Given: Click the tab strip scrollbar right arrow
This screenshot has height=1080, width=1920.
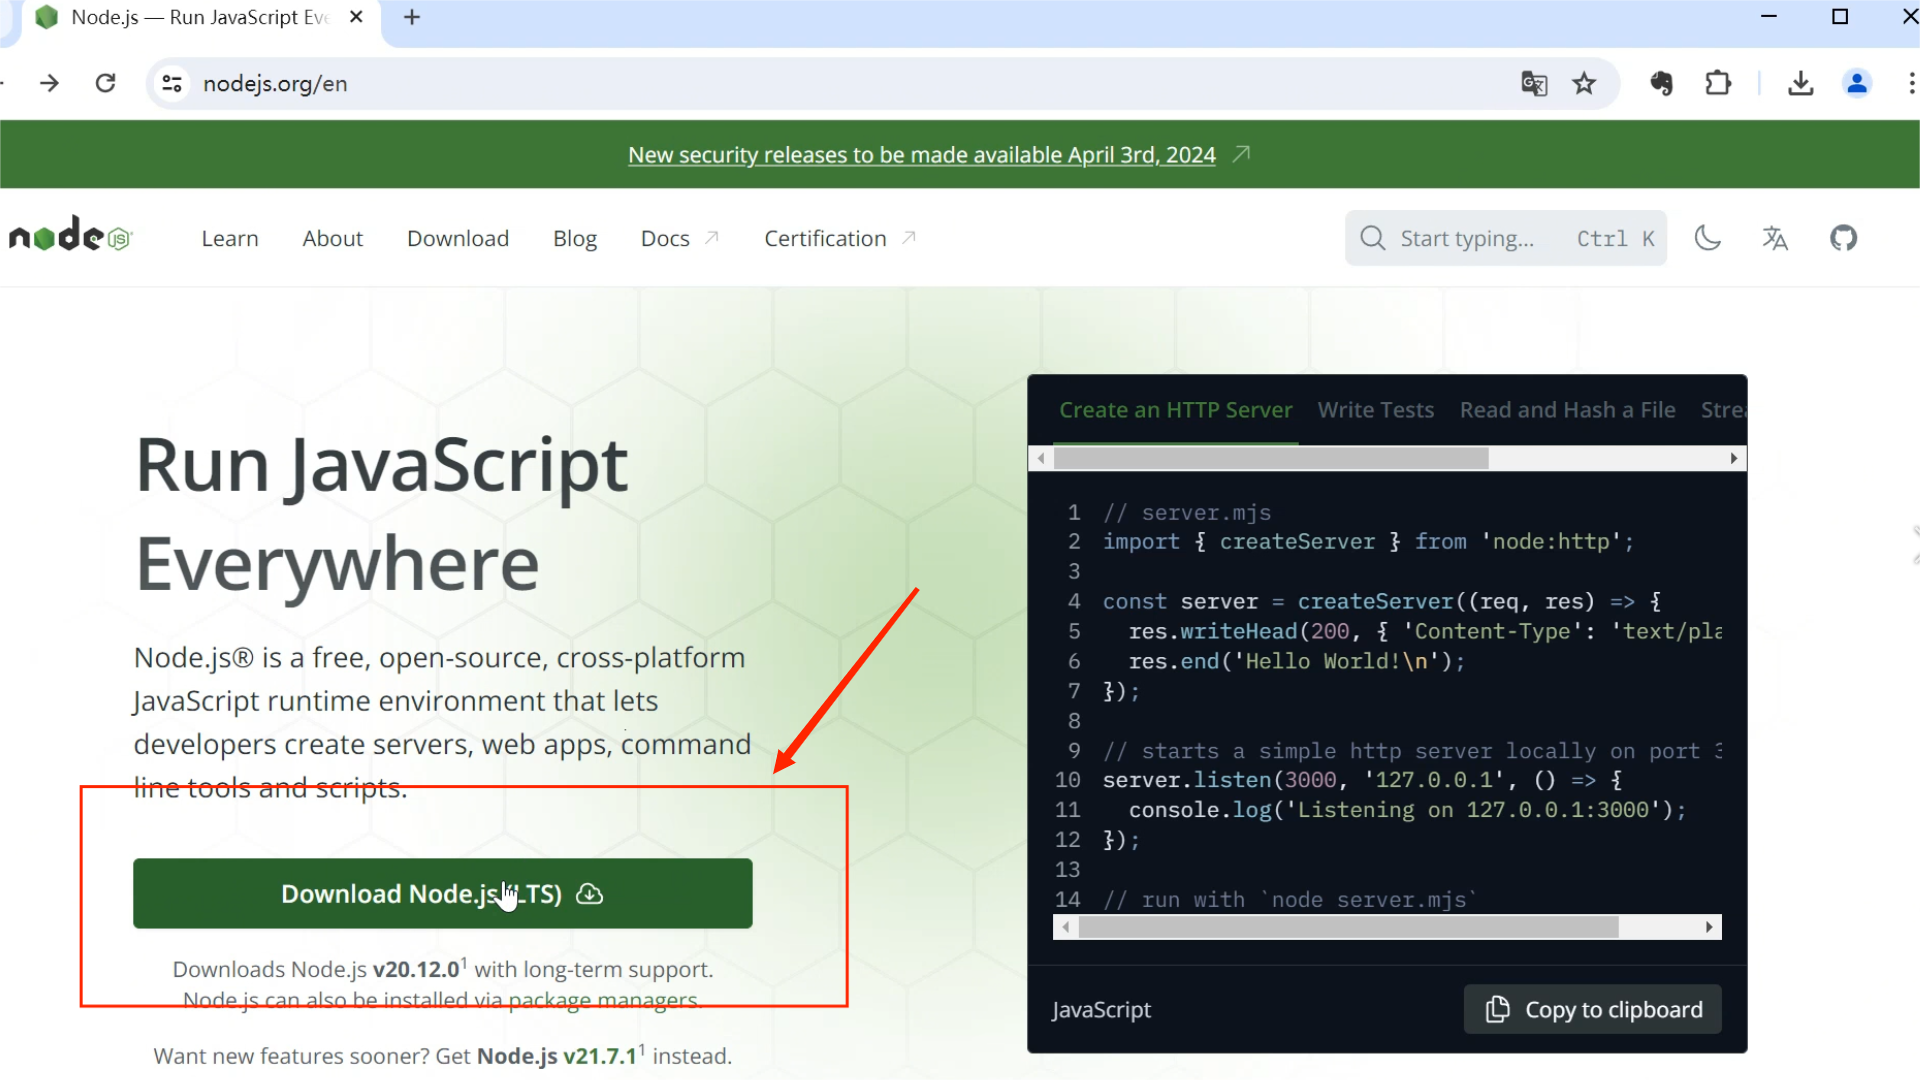Looking at the screenshot, I should 1734,458.
